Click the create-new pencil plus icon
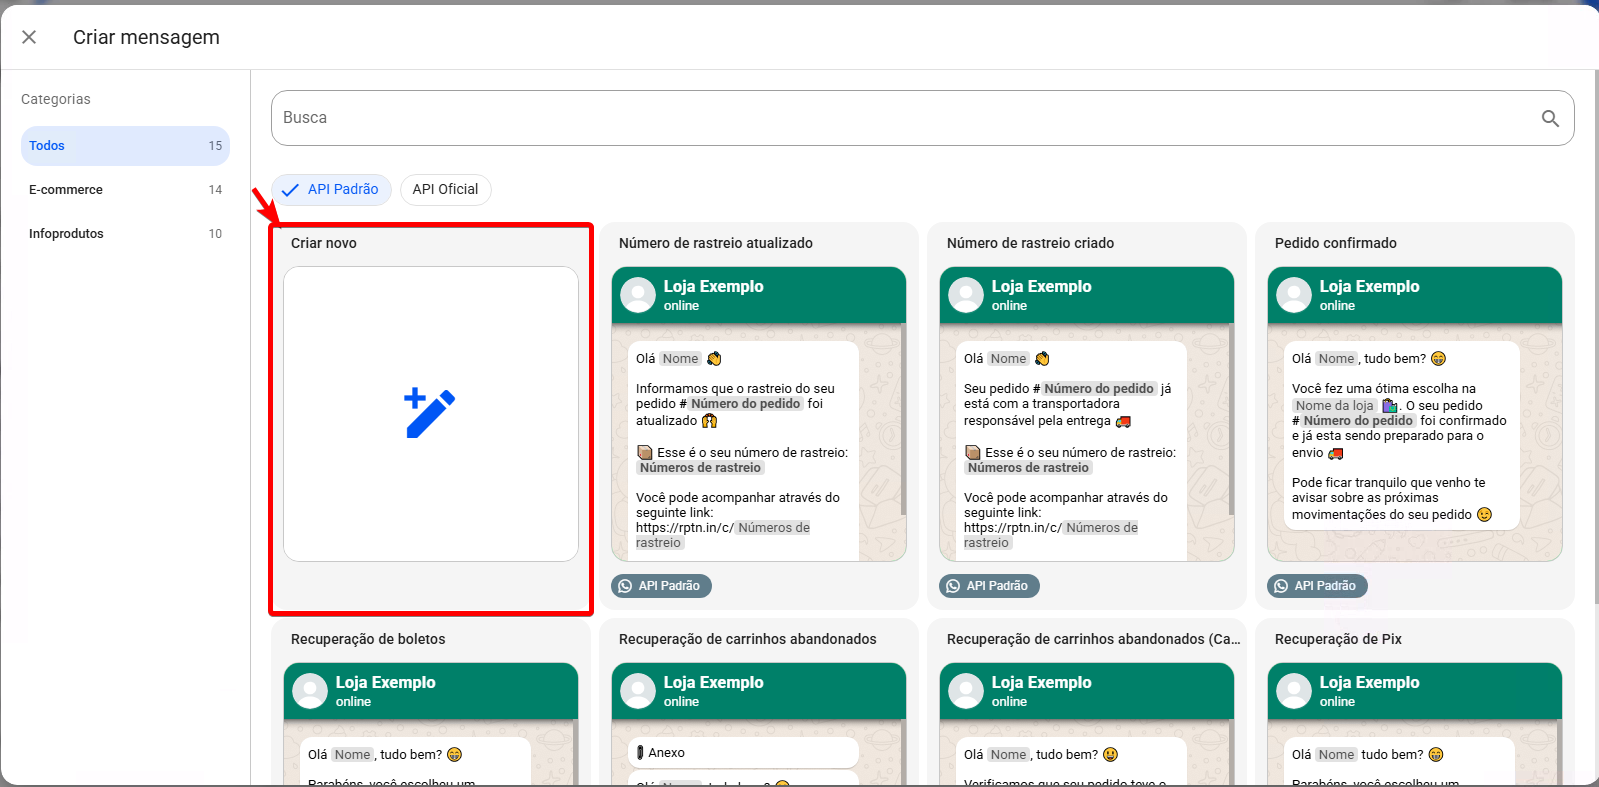The height and width of the screenshot is (787, 1599). (430, 413)
